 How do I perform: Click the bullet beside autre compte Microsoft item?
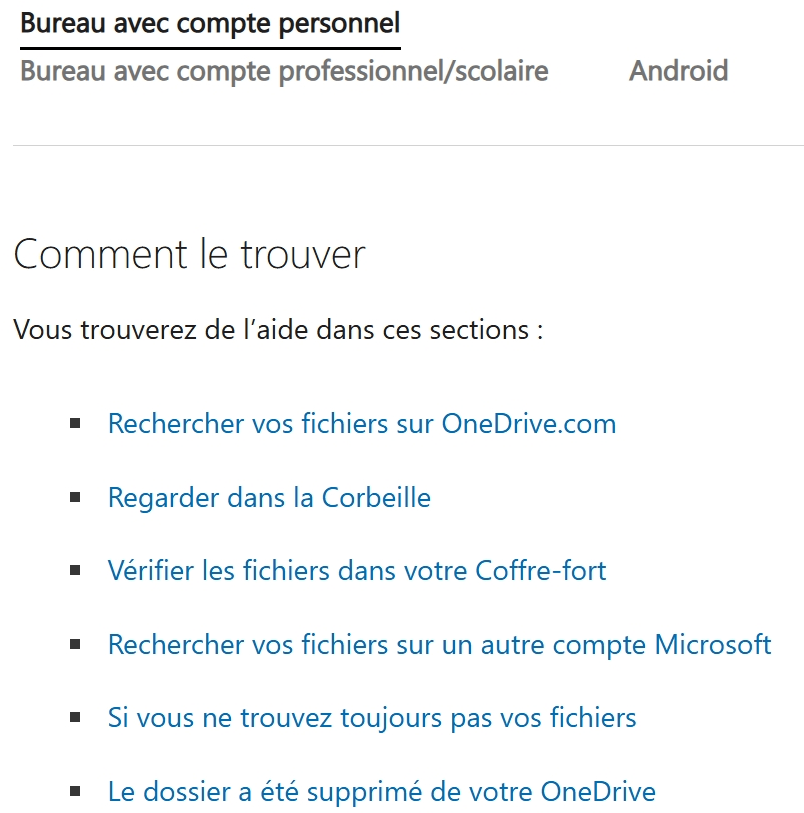pyautogui.click(x=75, y=644)
